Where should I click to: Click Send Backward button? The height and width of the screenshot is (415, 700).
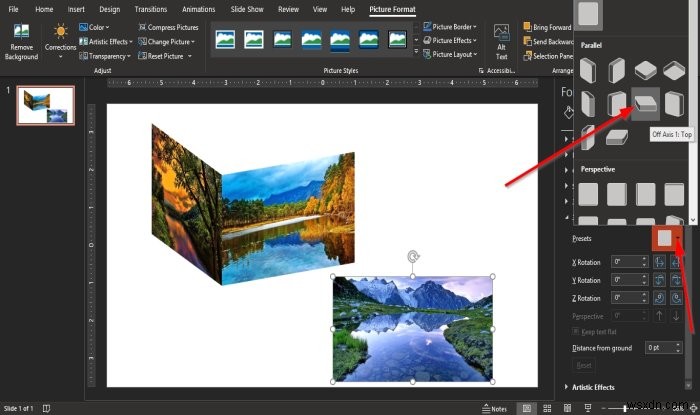click(x=548, y=42)
